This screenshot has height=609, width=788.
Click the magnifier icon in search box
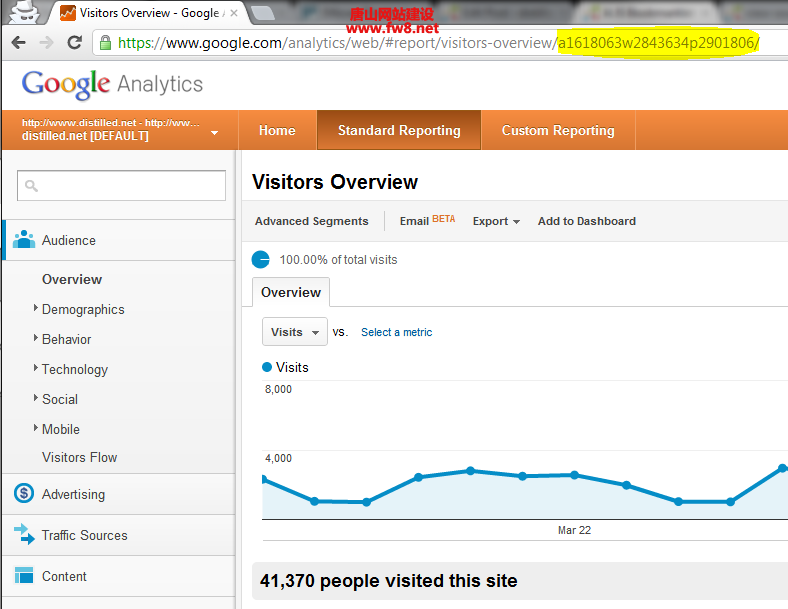click(x=31, y=186)
